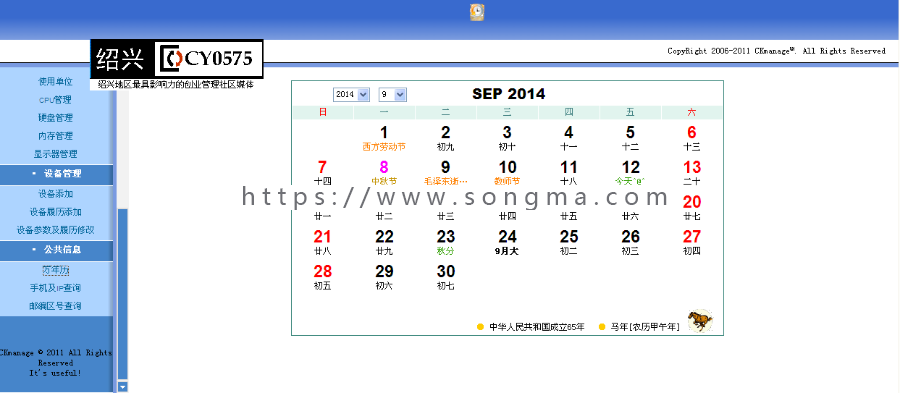Open CPU管理 in the sidebar
The image size is (900, 393).
[x=56, y=100]
